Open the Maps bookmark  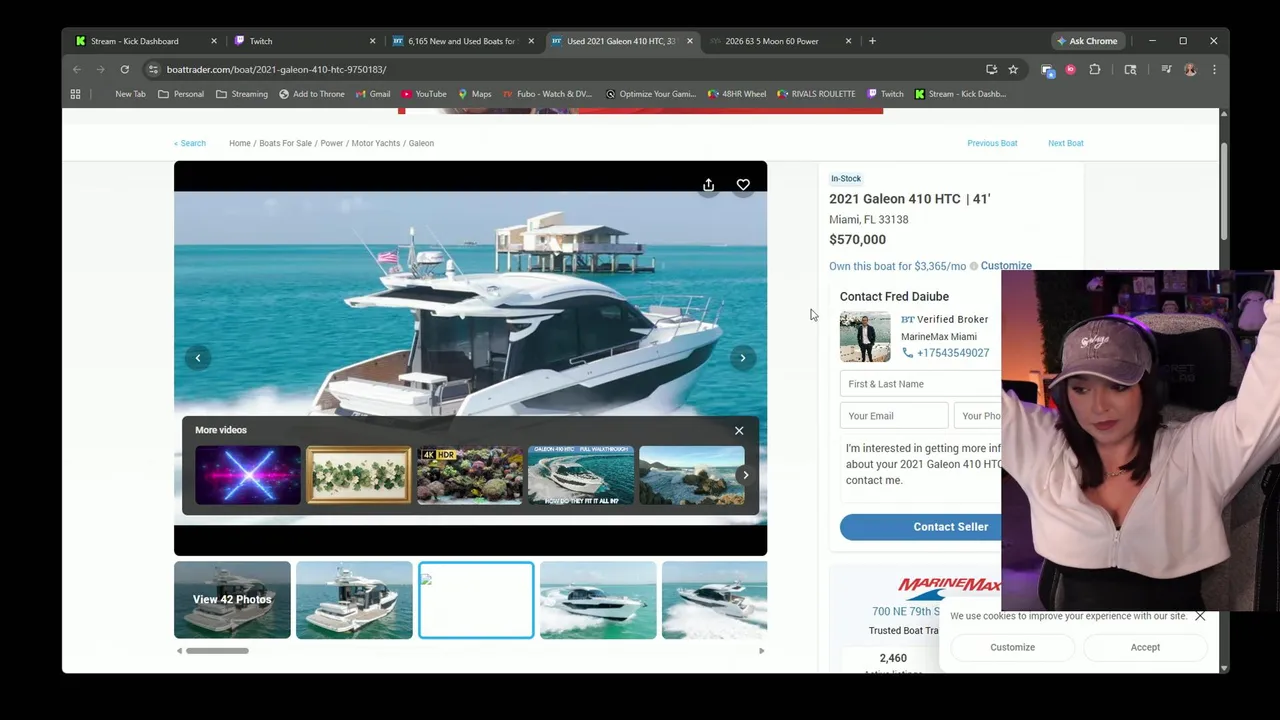[x=474, y=94]
